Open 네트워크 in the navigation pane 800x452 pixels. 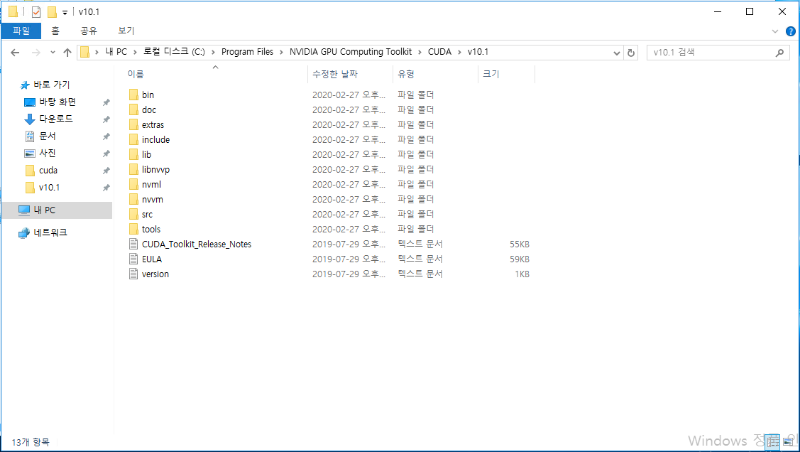tap(50, 232)
